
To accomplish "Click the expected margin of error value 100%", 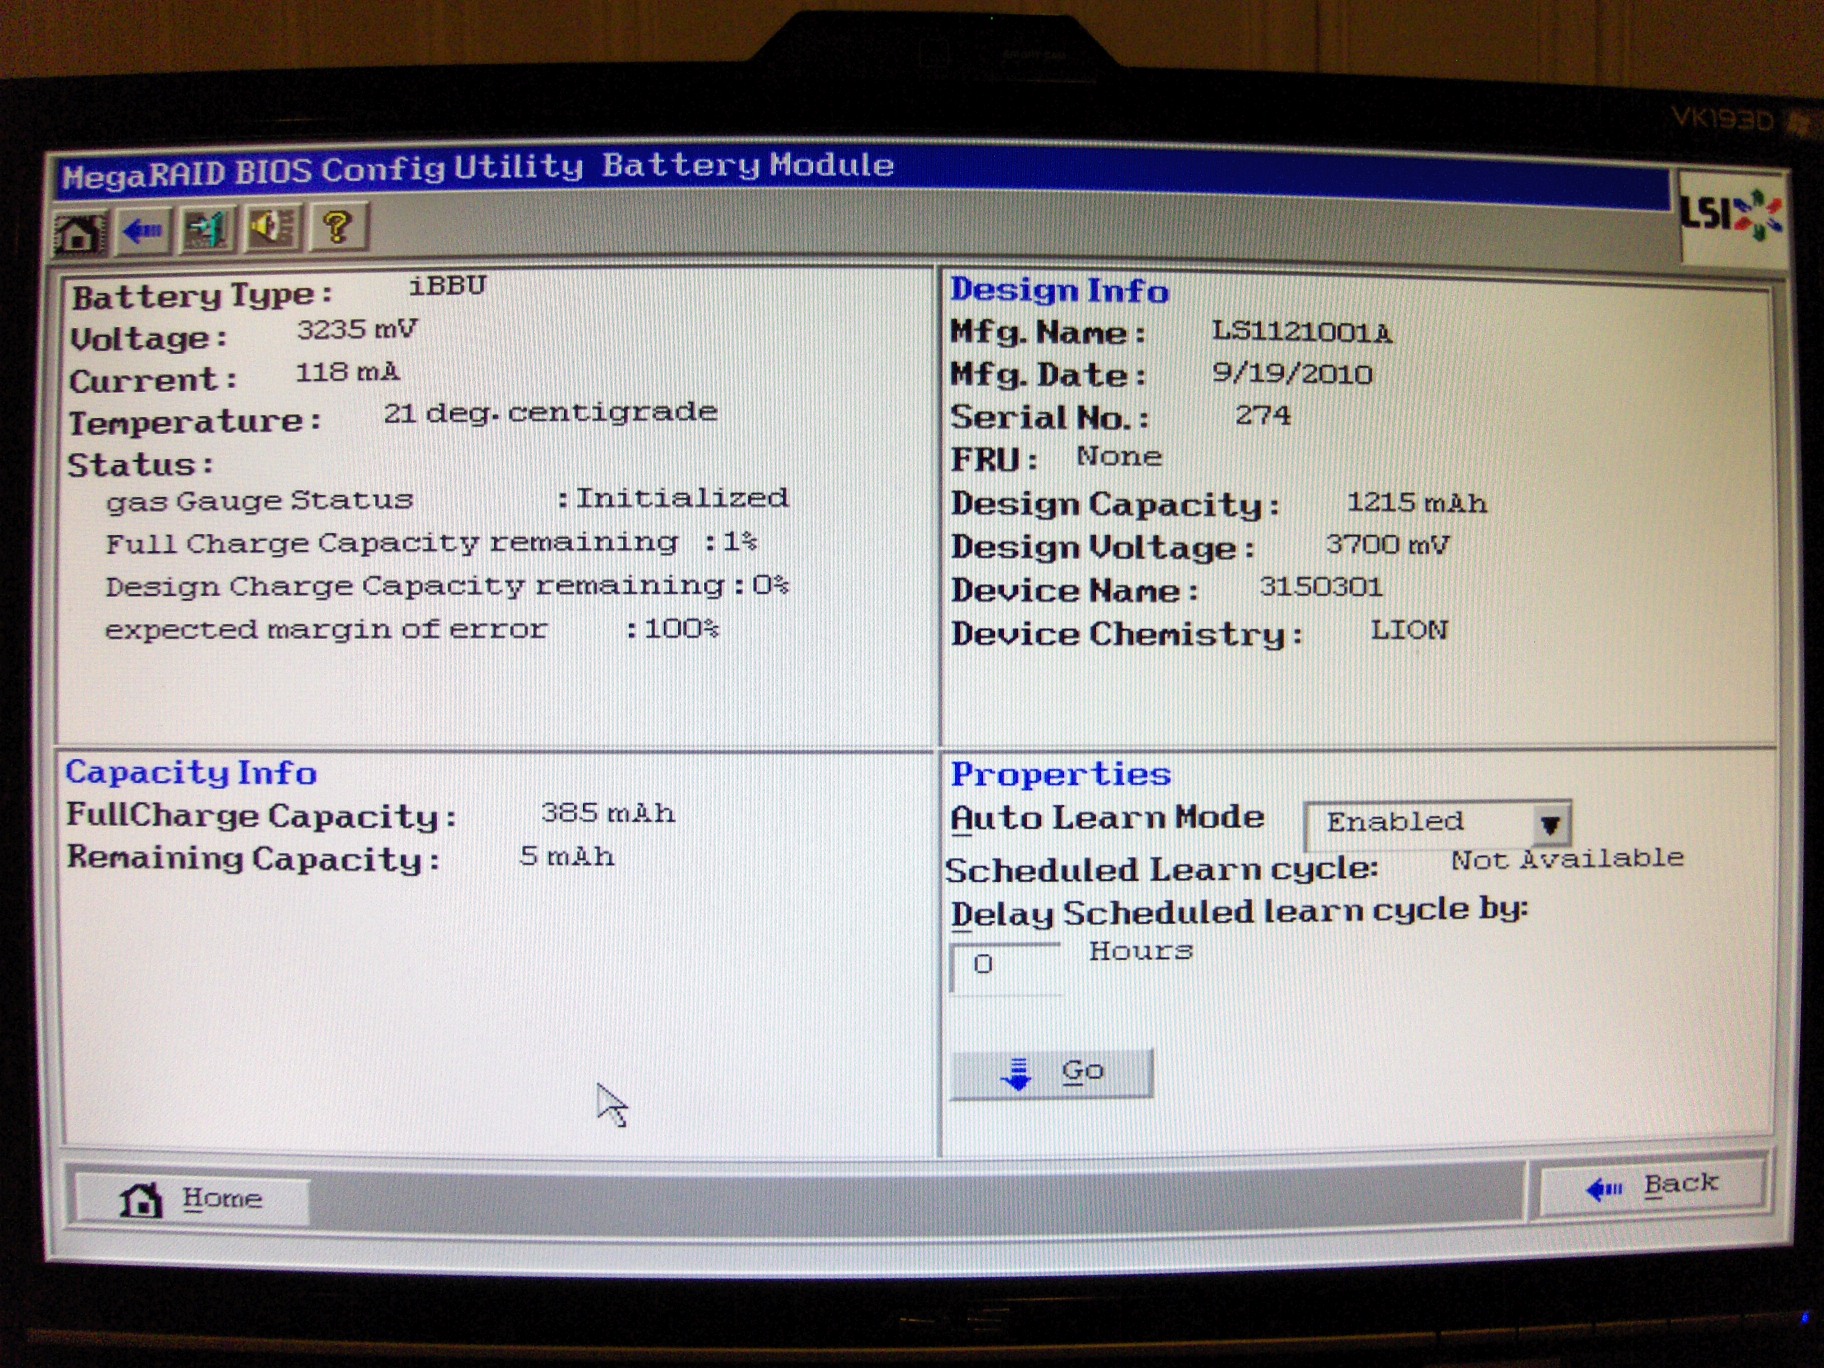I will pos(681,629).
